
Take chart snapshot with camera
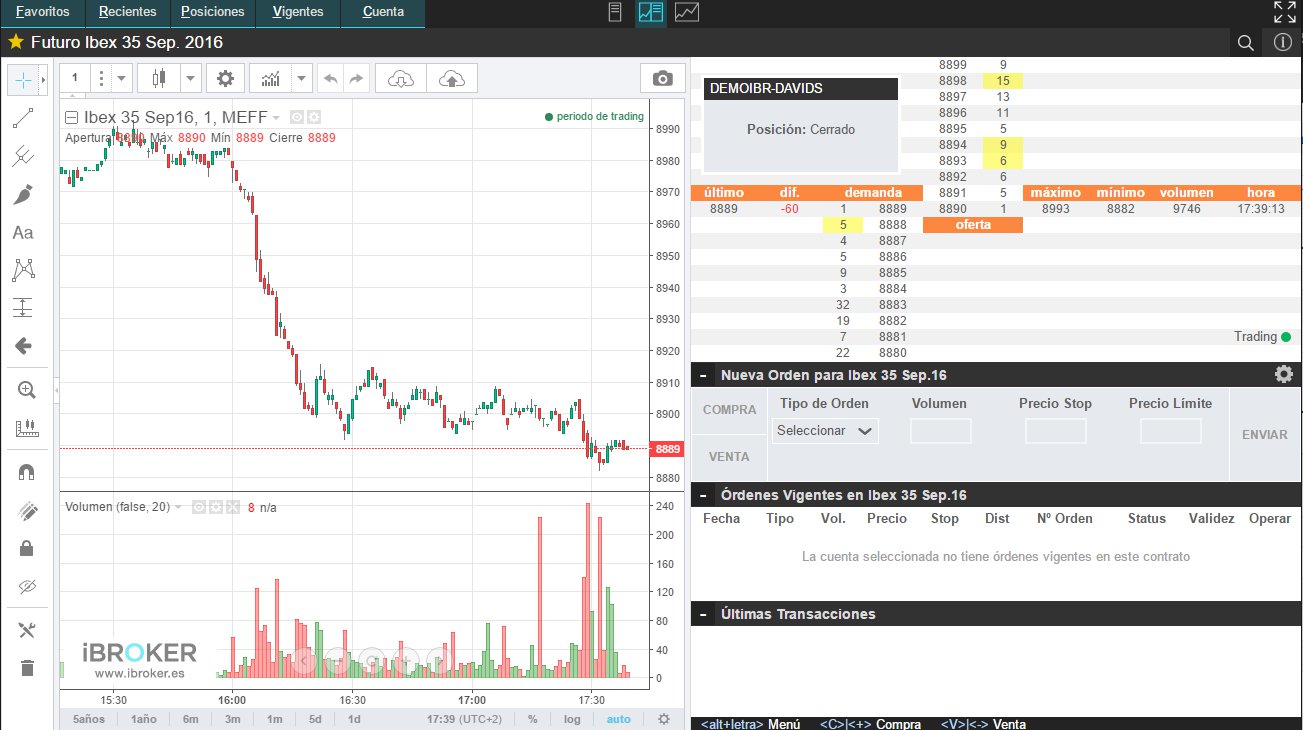[662, 78]
